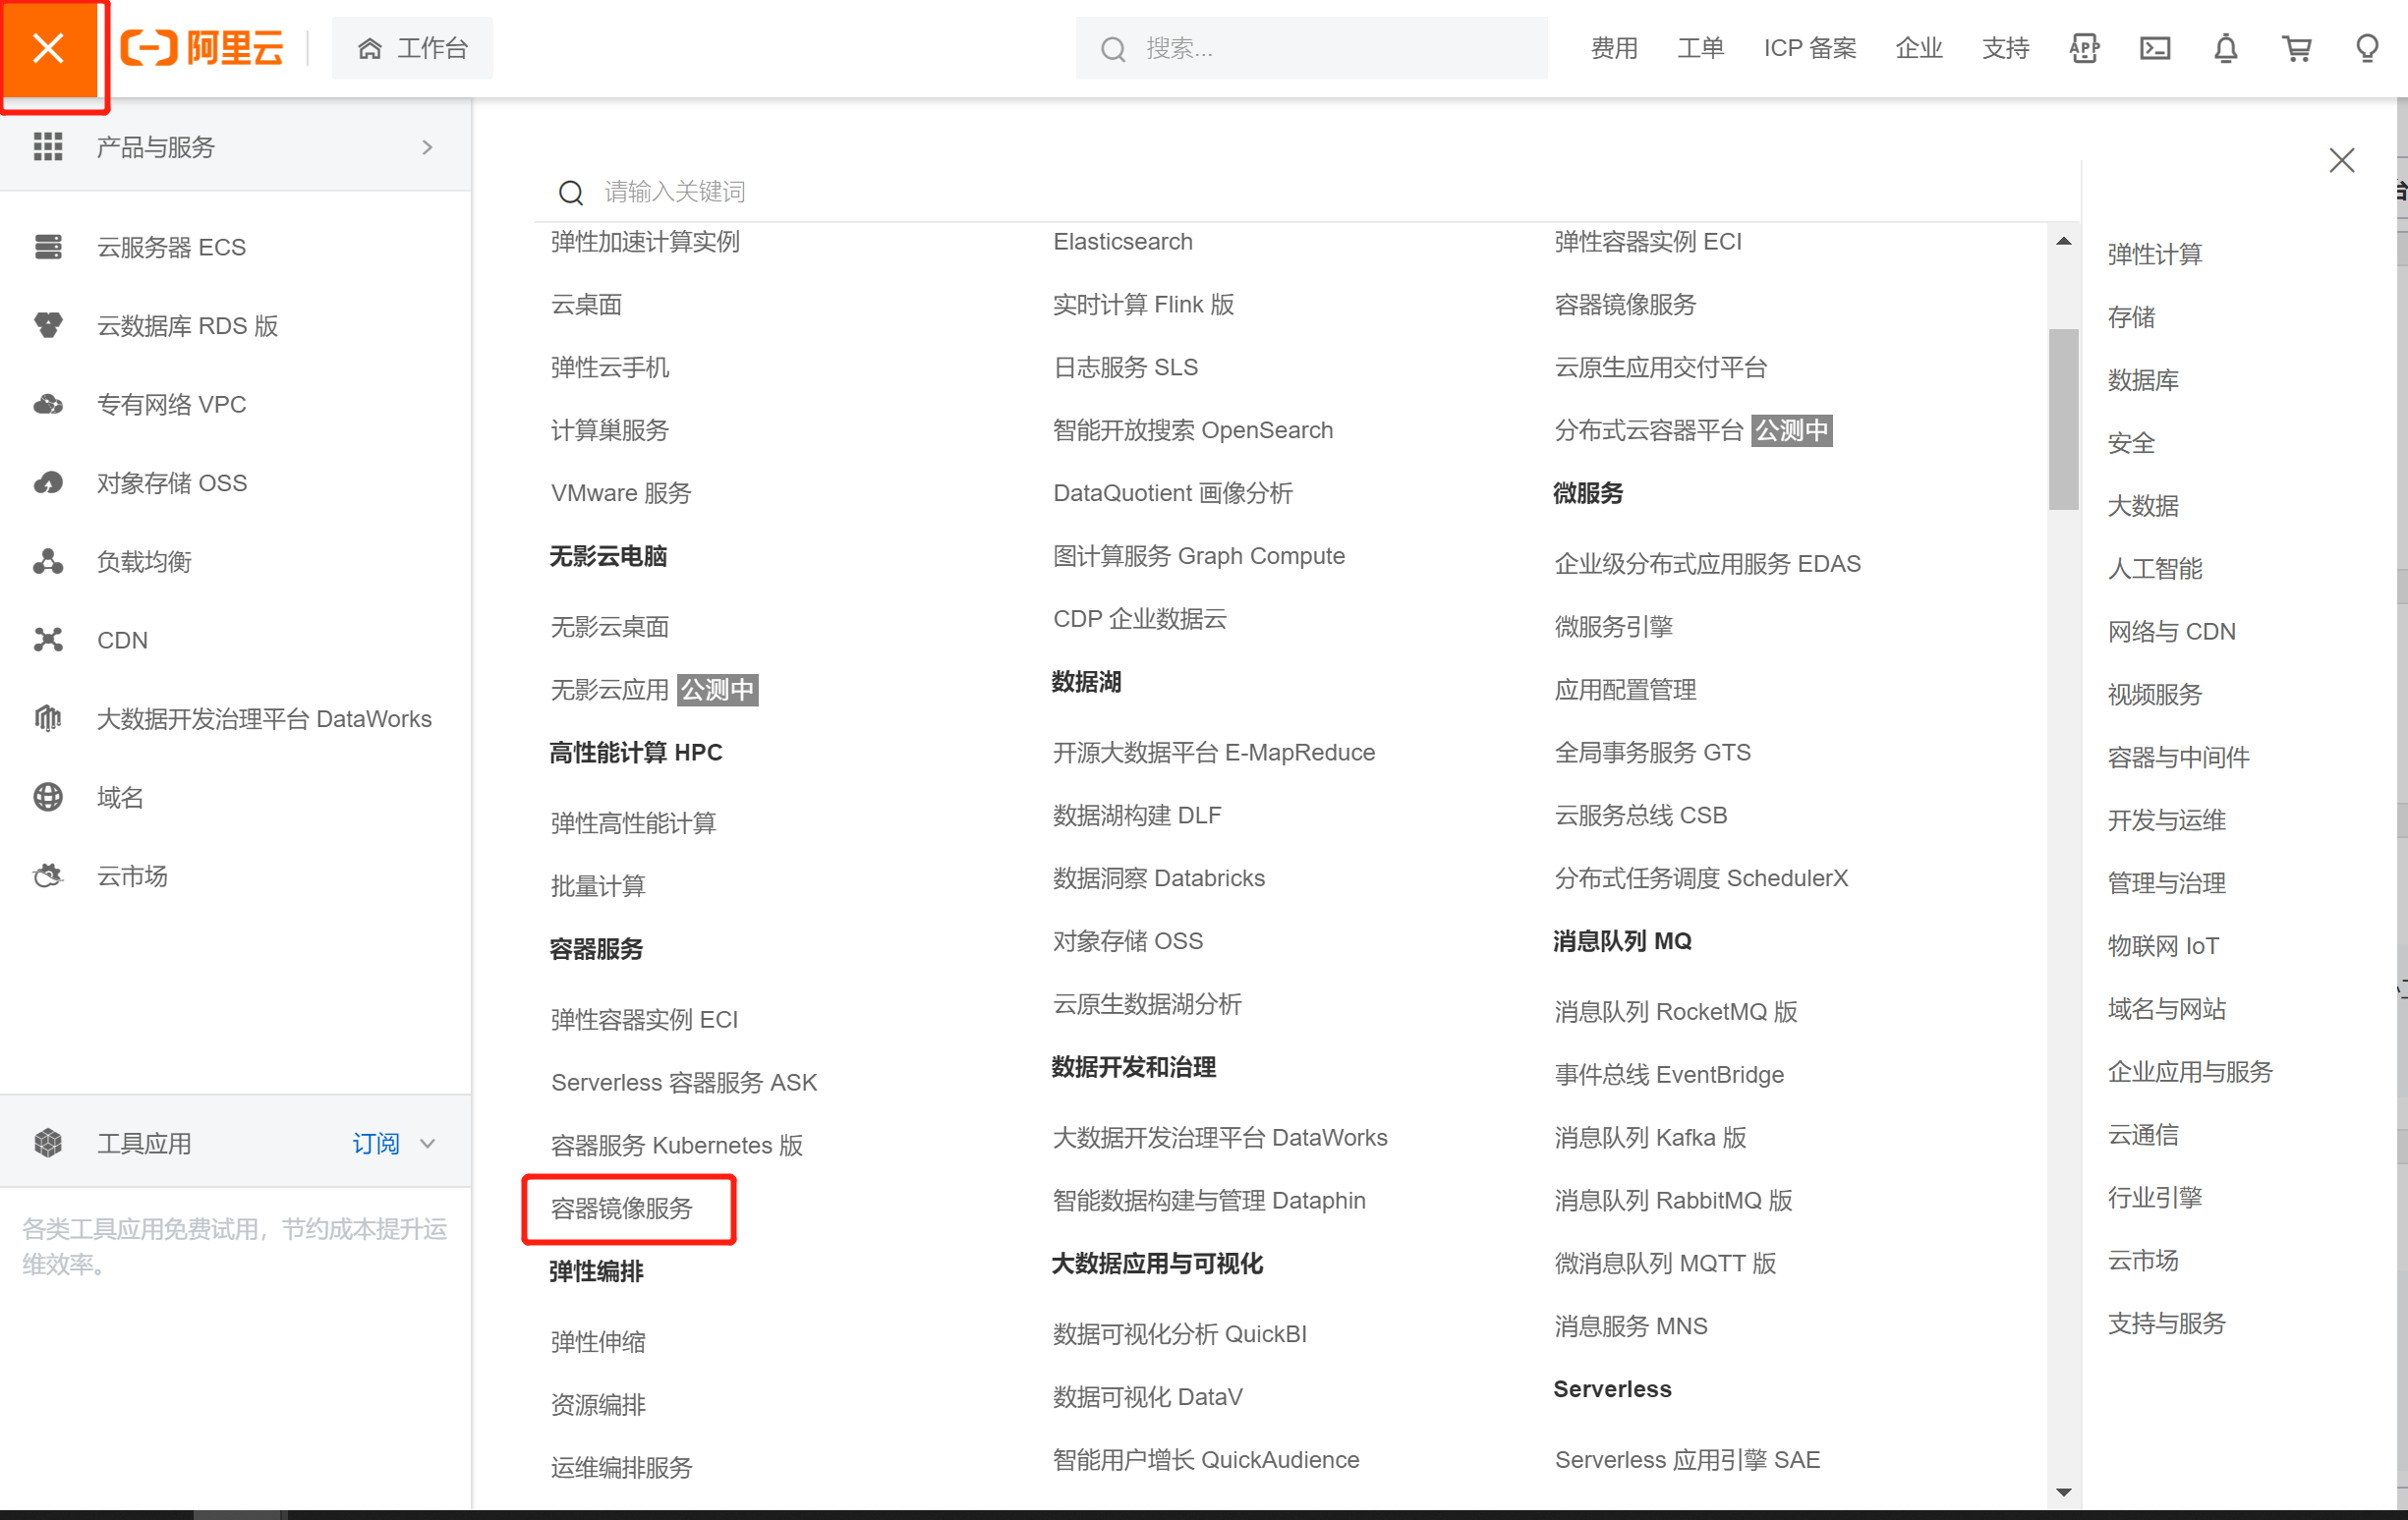Open the ICP 备案 menu item
Image resolution: width=2408 pixels, height=1520 pixels.
coord(1809,48)
